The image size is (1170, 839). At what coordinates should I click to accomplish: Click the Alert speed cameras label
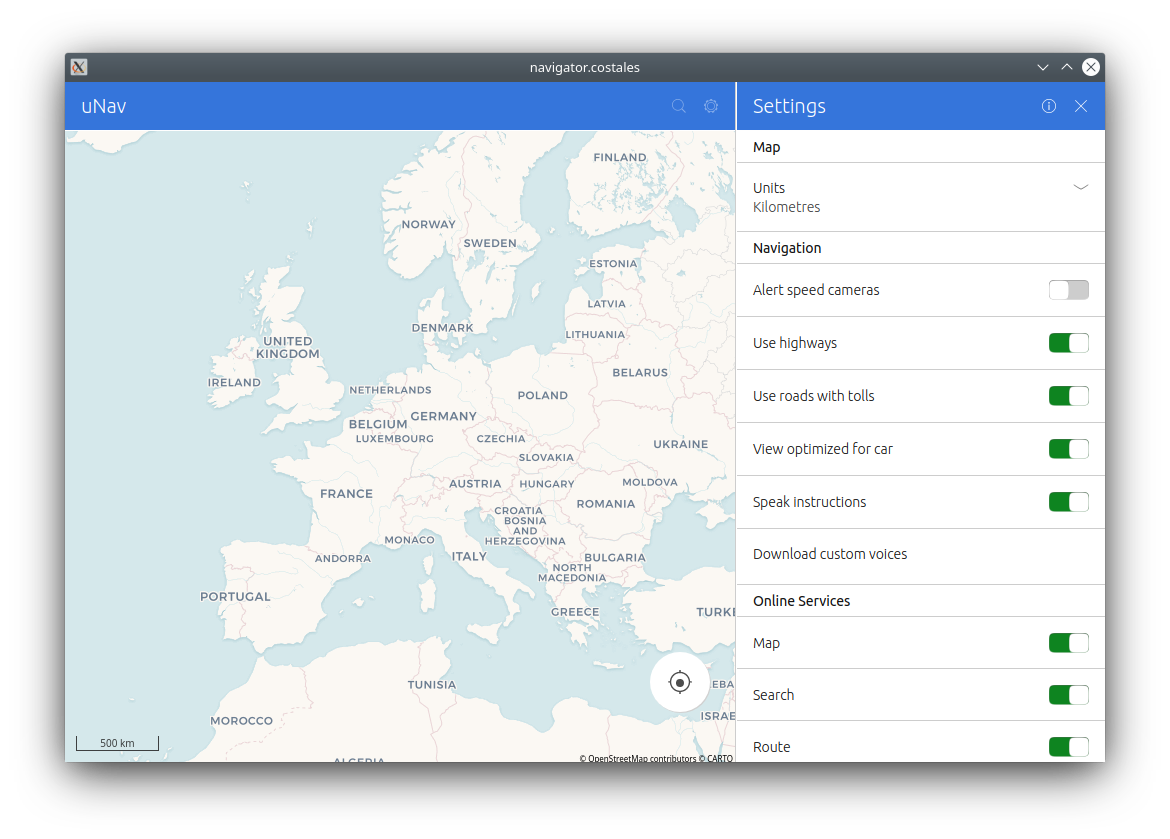816,290
